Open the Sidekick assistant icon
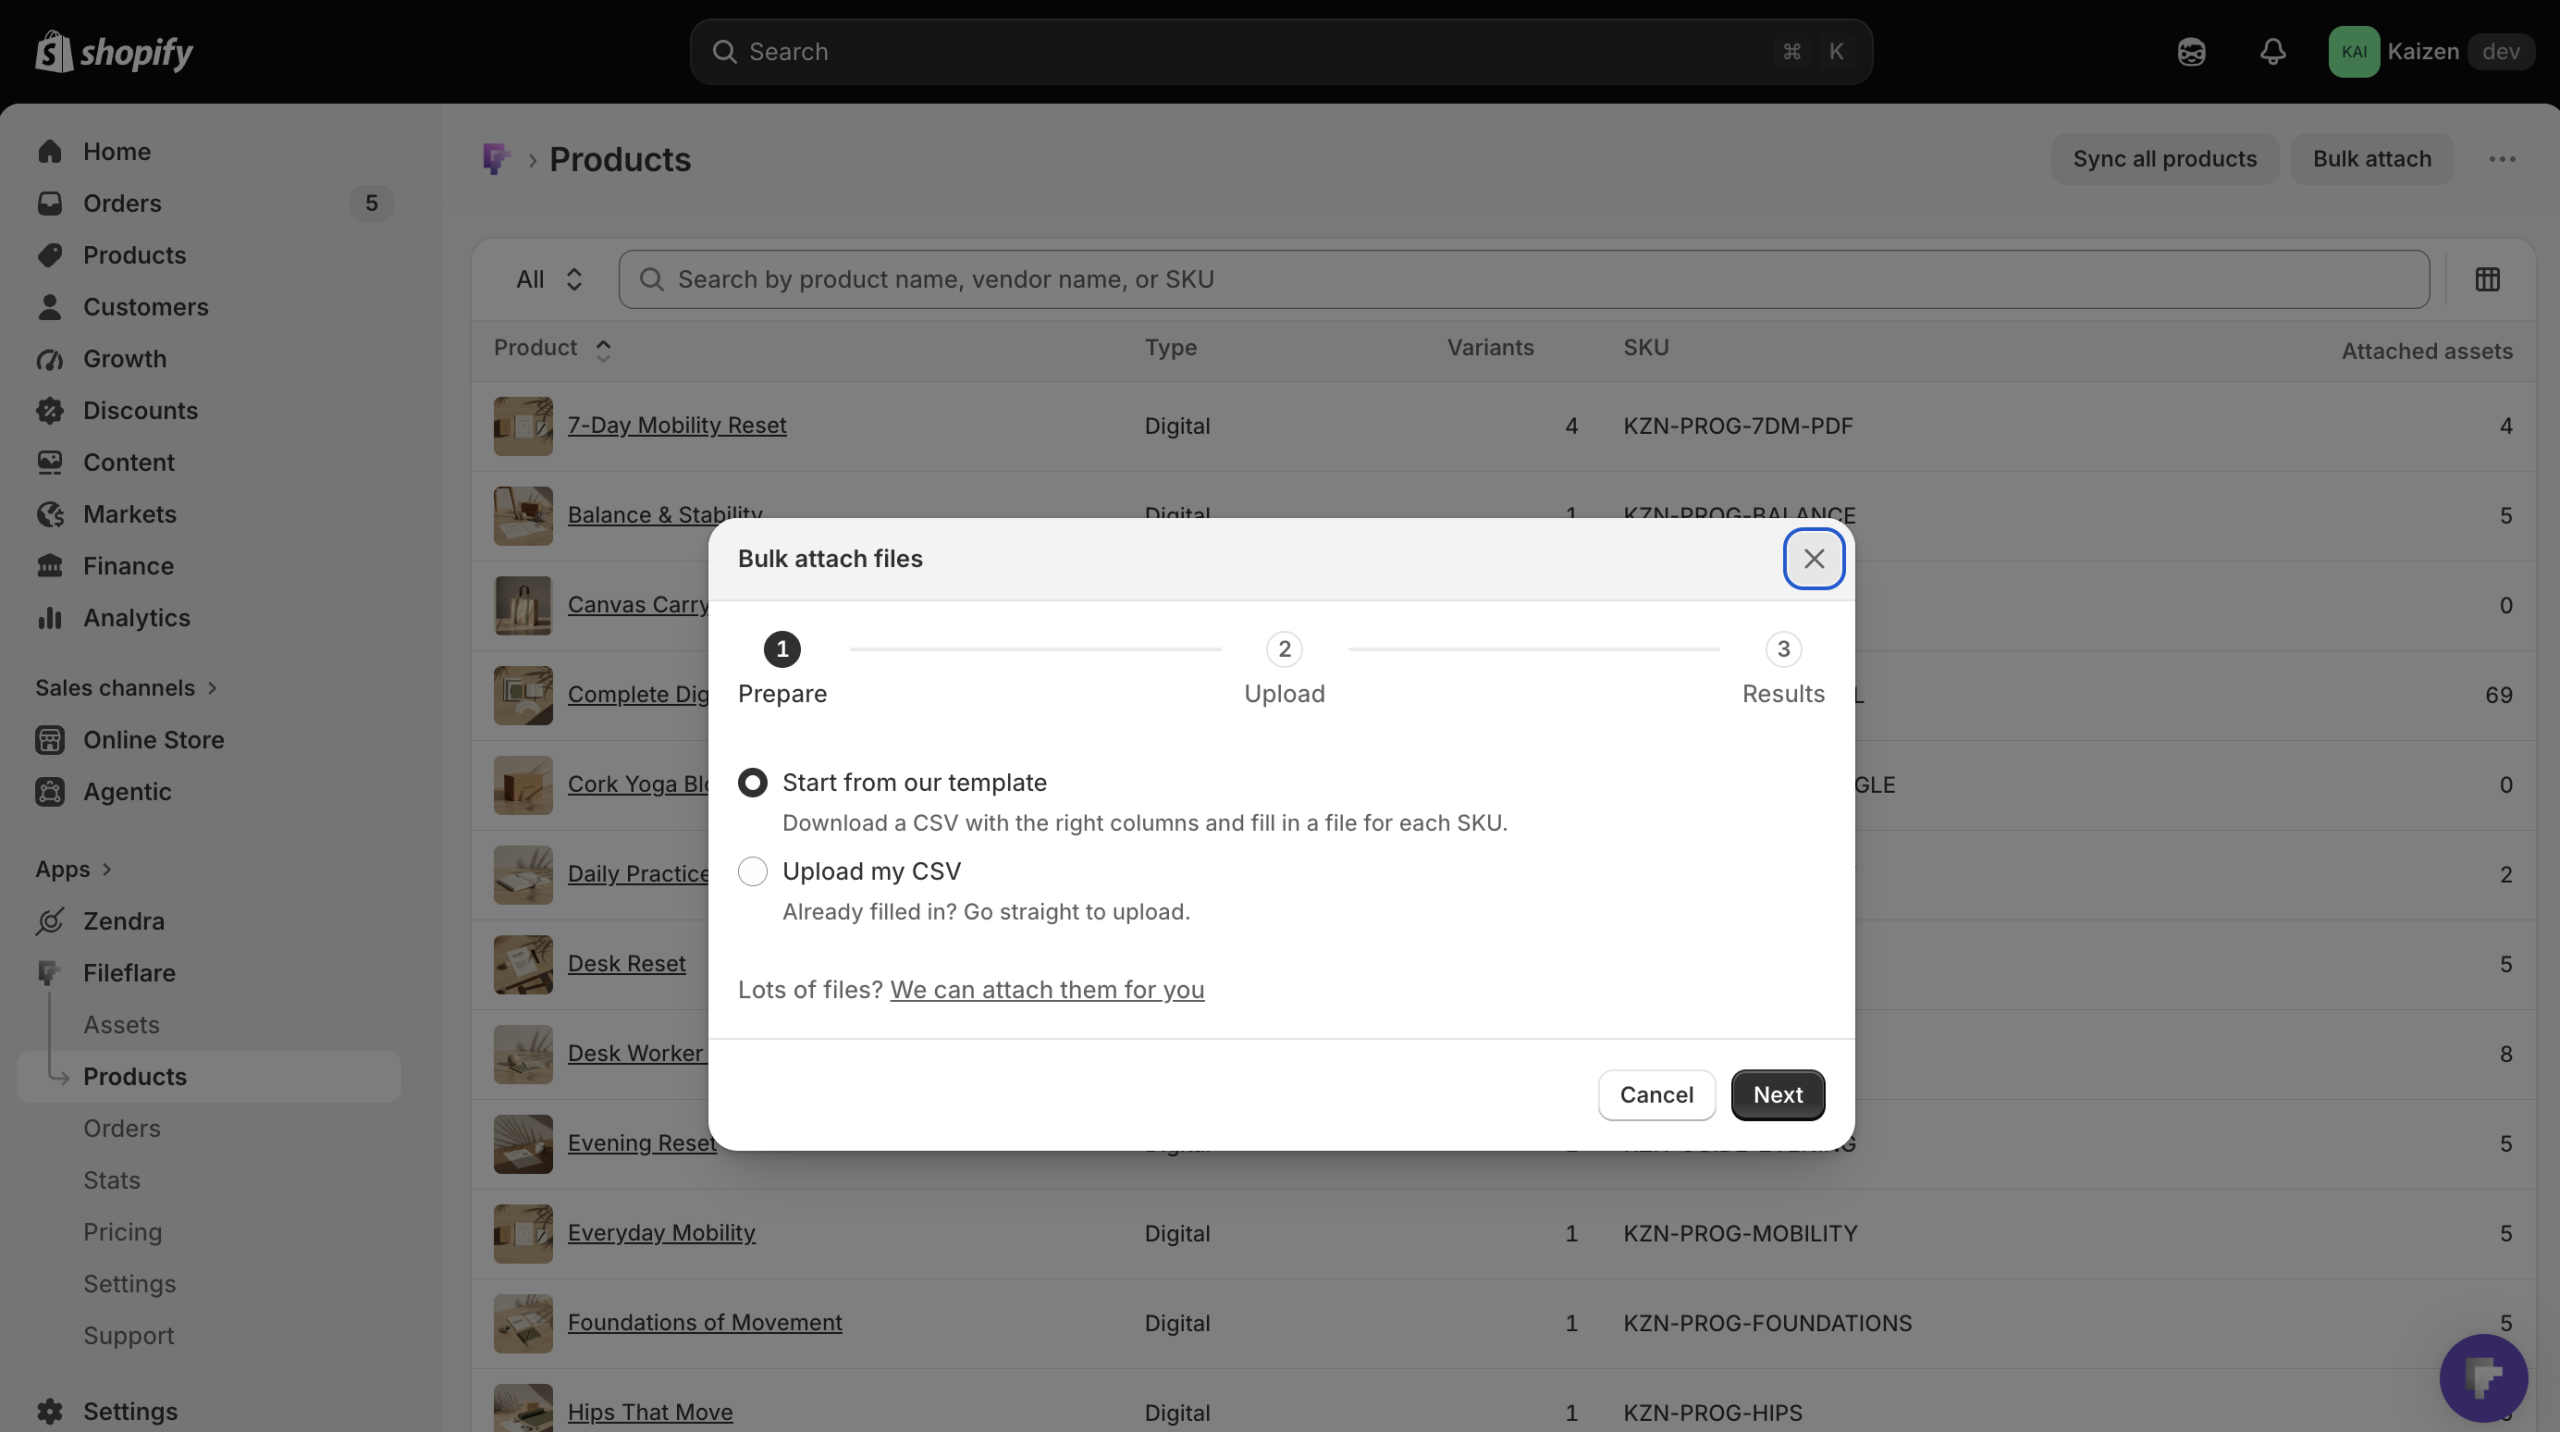 [2191, 52]
